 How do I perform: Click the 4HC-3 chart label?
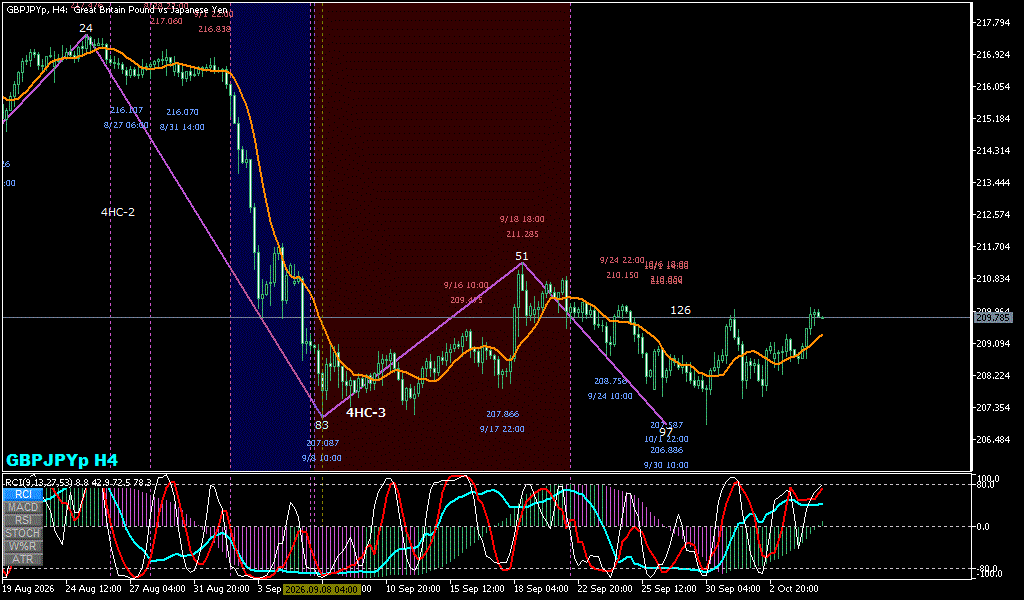click(366, 413)
